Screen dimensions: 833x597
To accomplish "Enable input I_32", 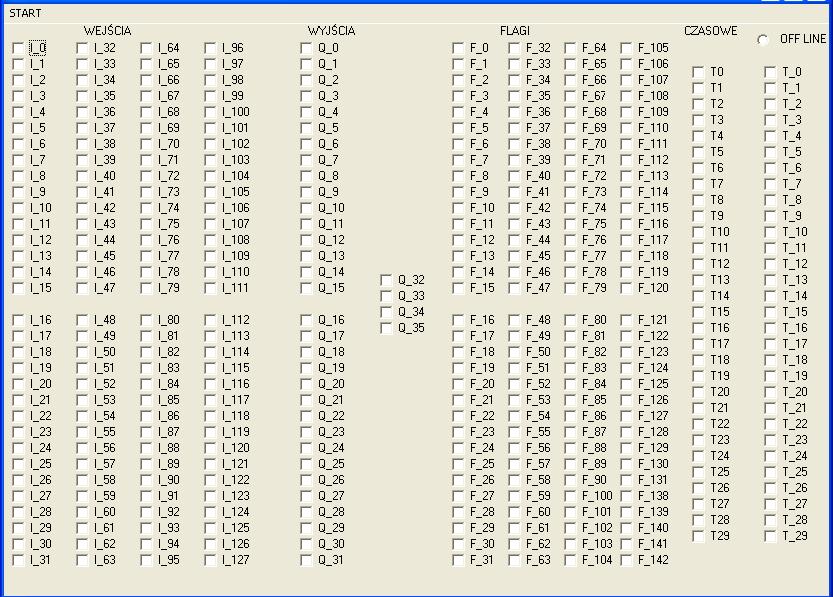I will tap(82, 48).
